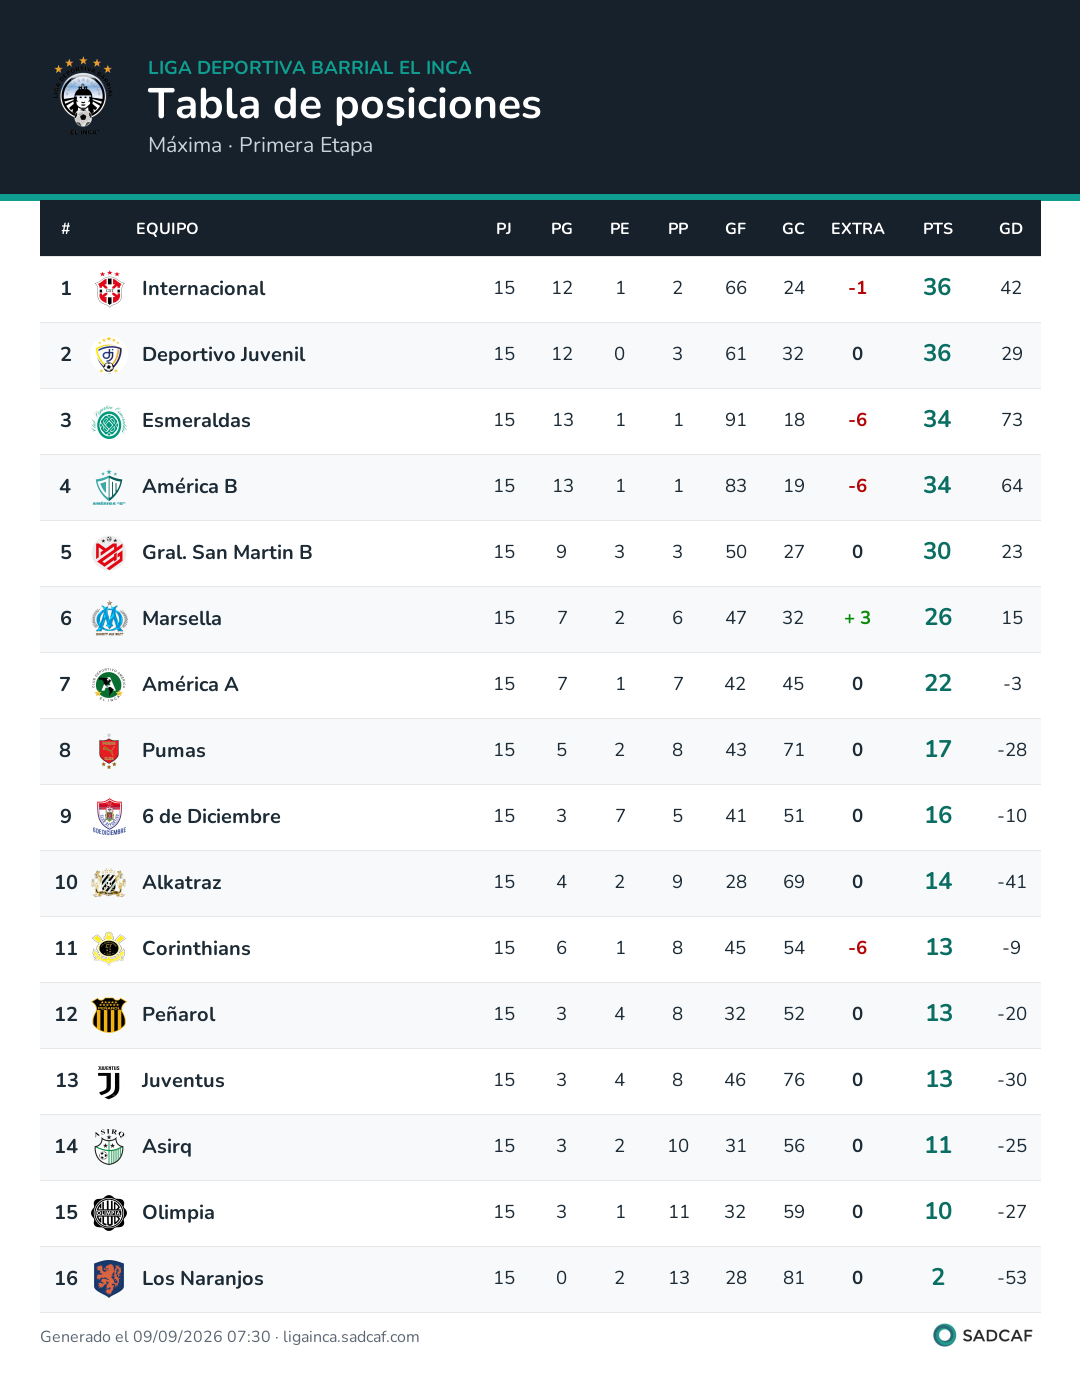
Task: Click the SADCAF logo icon
Action: [x=944, y=1335]
